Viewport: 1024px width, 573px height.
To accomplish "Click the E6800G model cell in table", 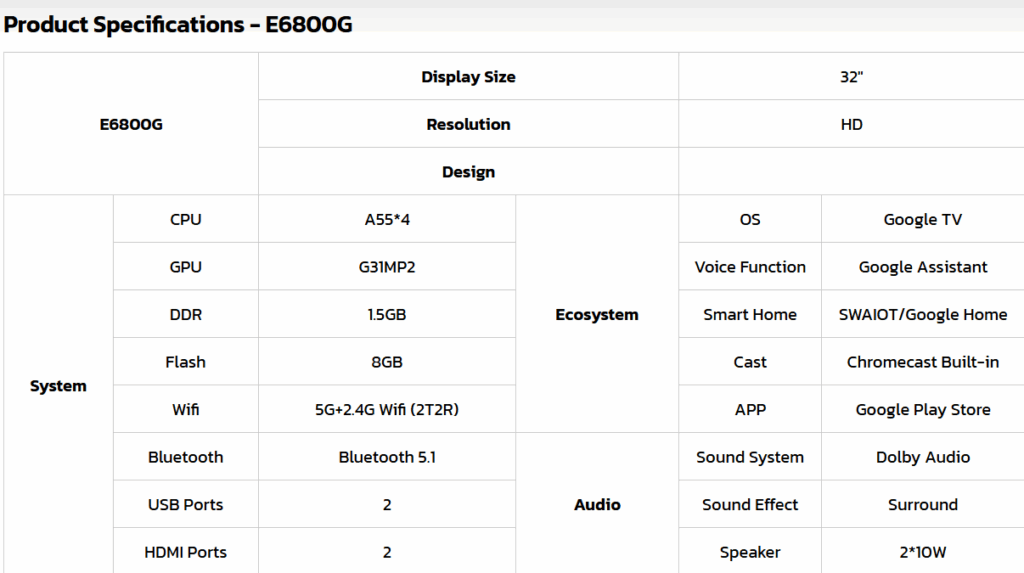I will tap(131, 124).
